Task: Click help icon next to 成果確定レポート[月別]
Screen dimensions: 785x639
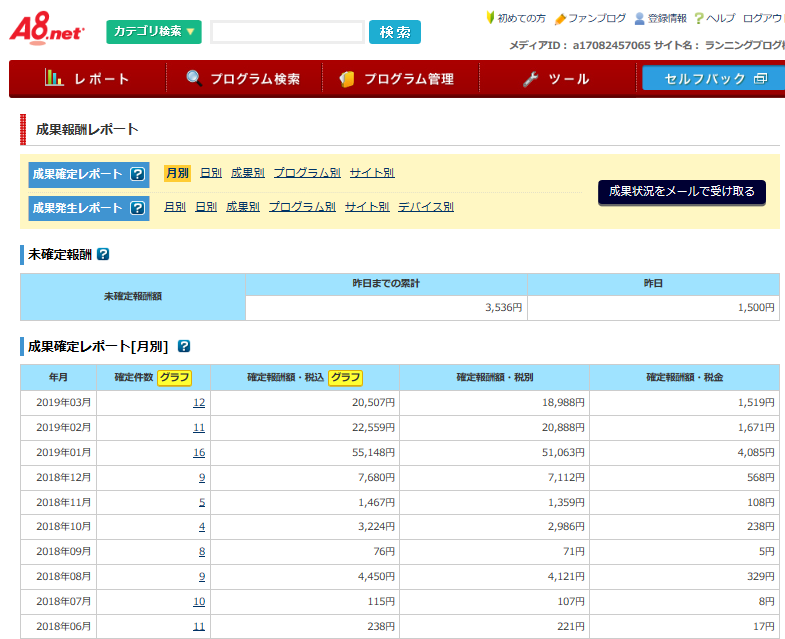Action: point(184,346)
